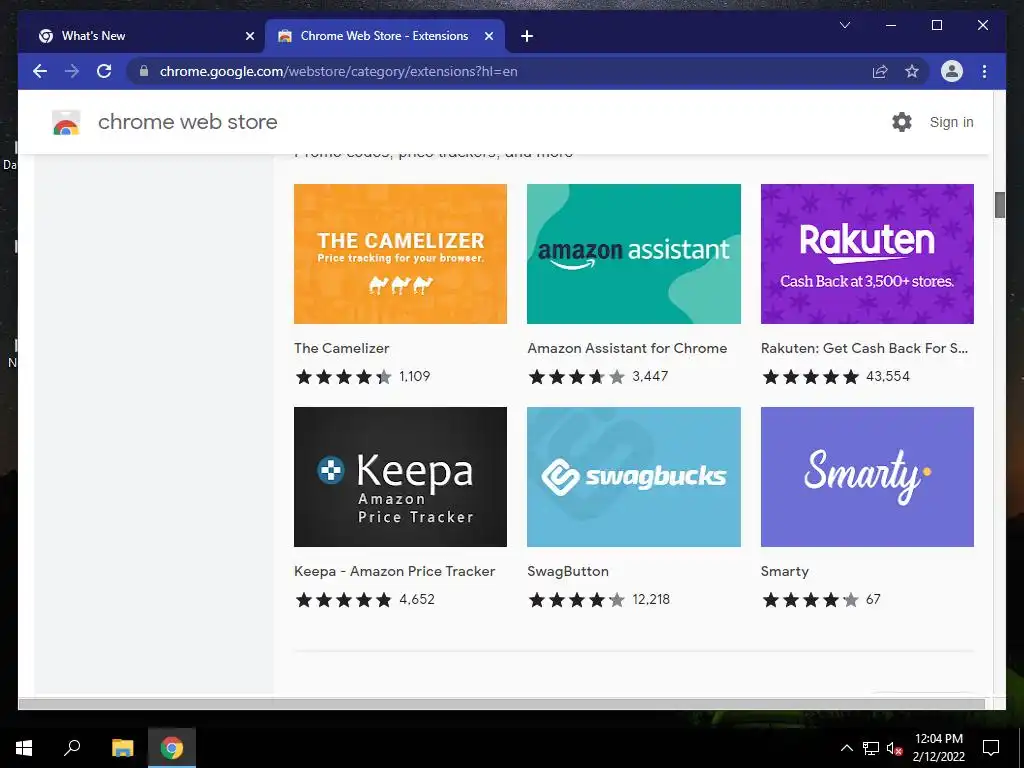Share this page using the share icon

tap(880, 71)
